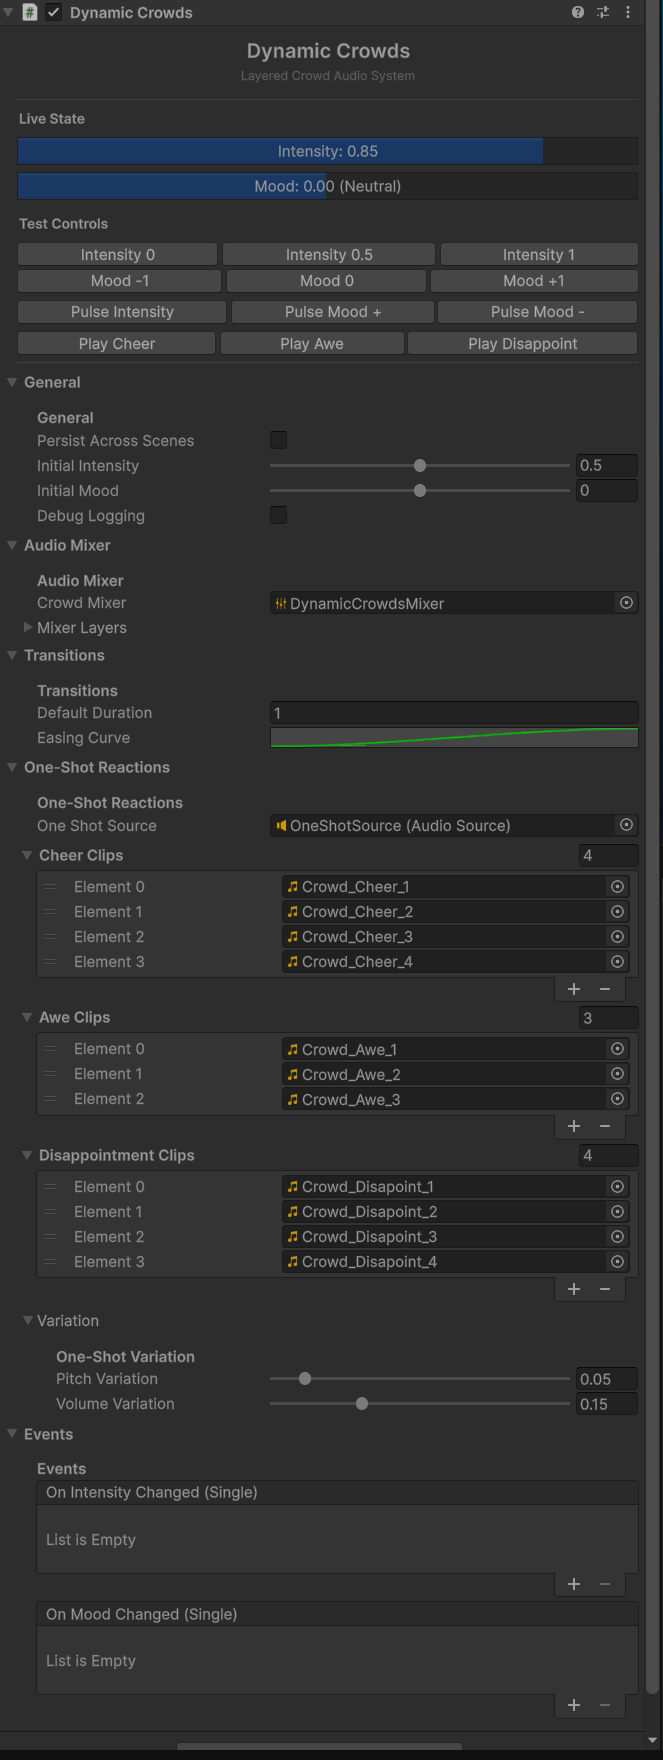The height and width of the screenshot is (1760, 663).
Task: Open object picker for Crowd_Cheer_1 clip
Action: click(x=617, y=886)
